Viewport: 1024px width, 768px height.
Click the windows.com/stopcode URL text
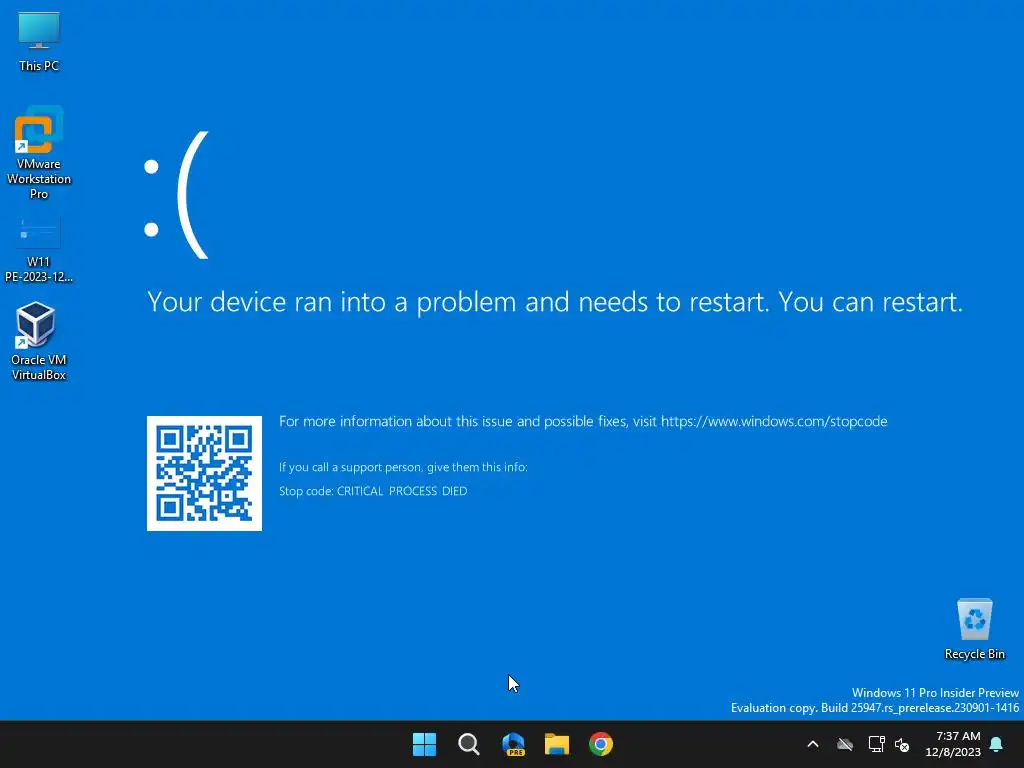774,421
